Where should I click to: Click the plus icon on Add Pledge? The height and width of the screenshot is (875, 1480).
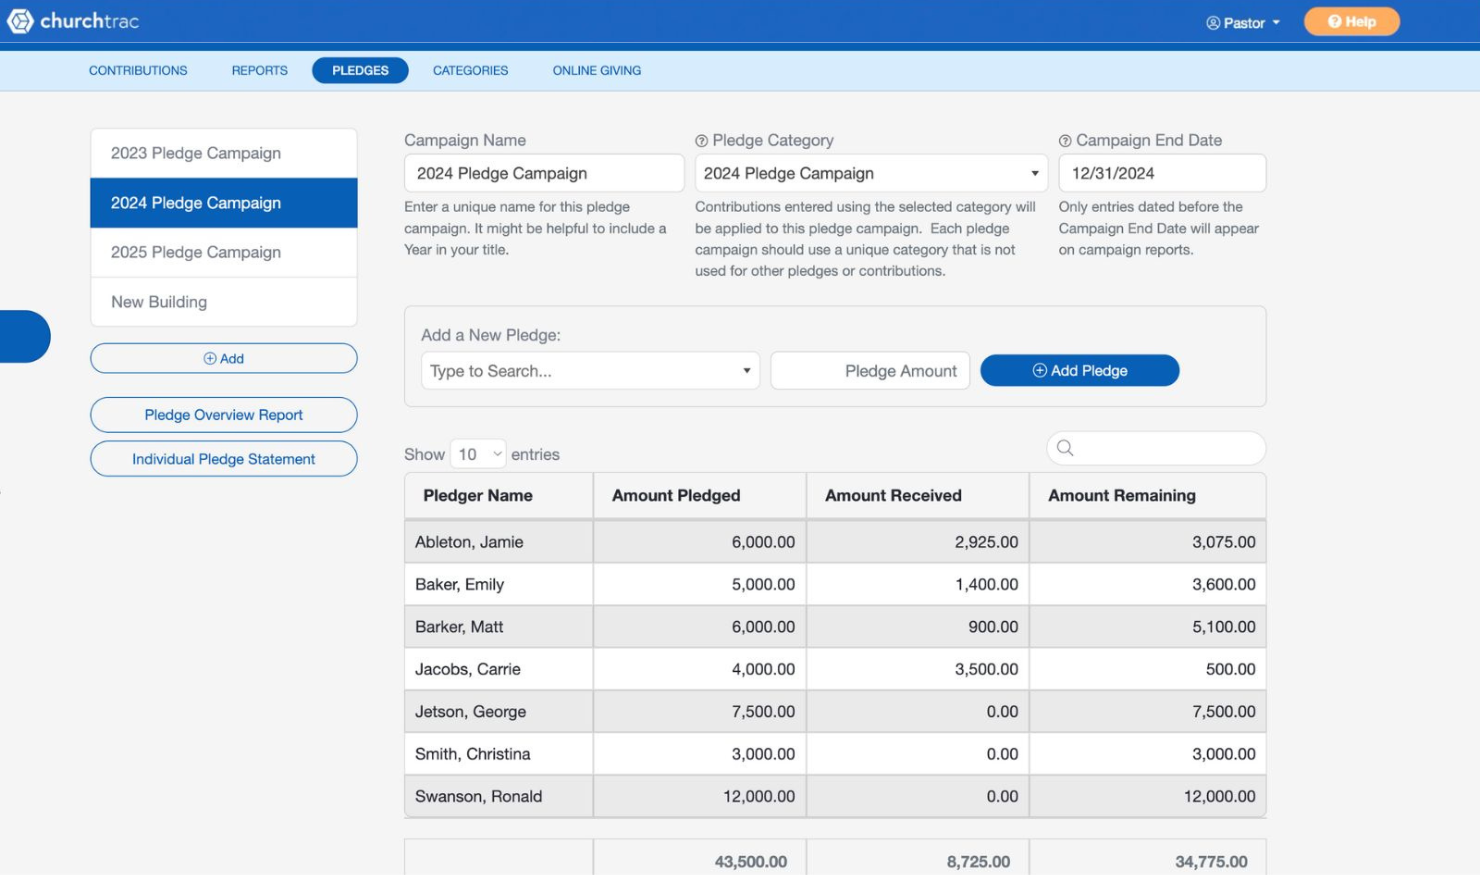(x=1039, y=370)
